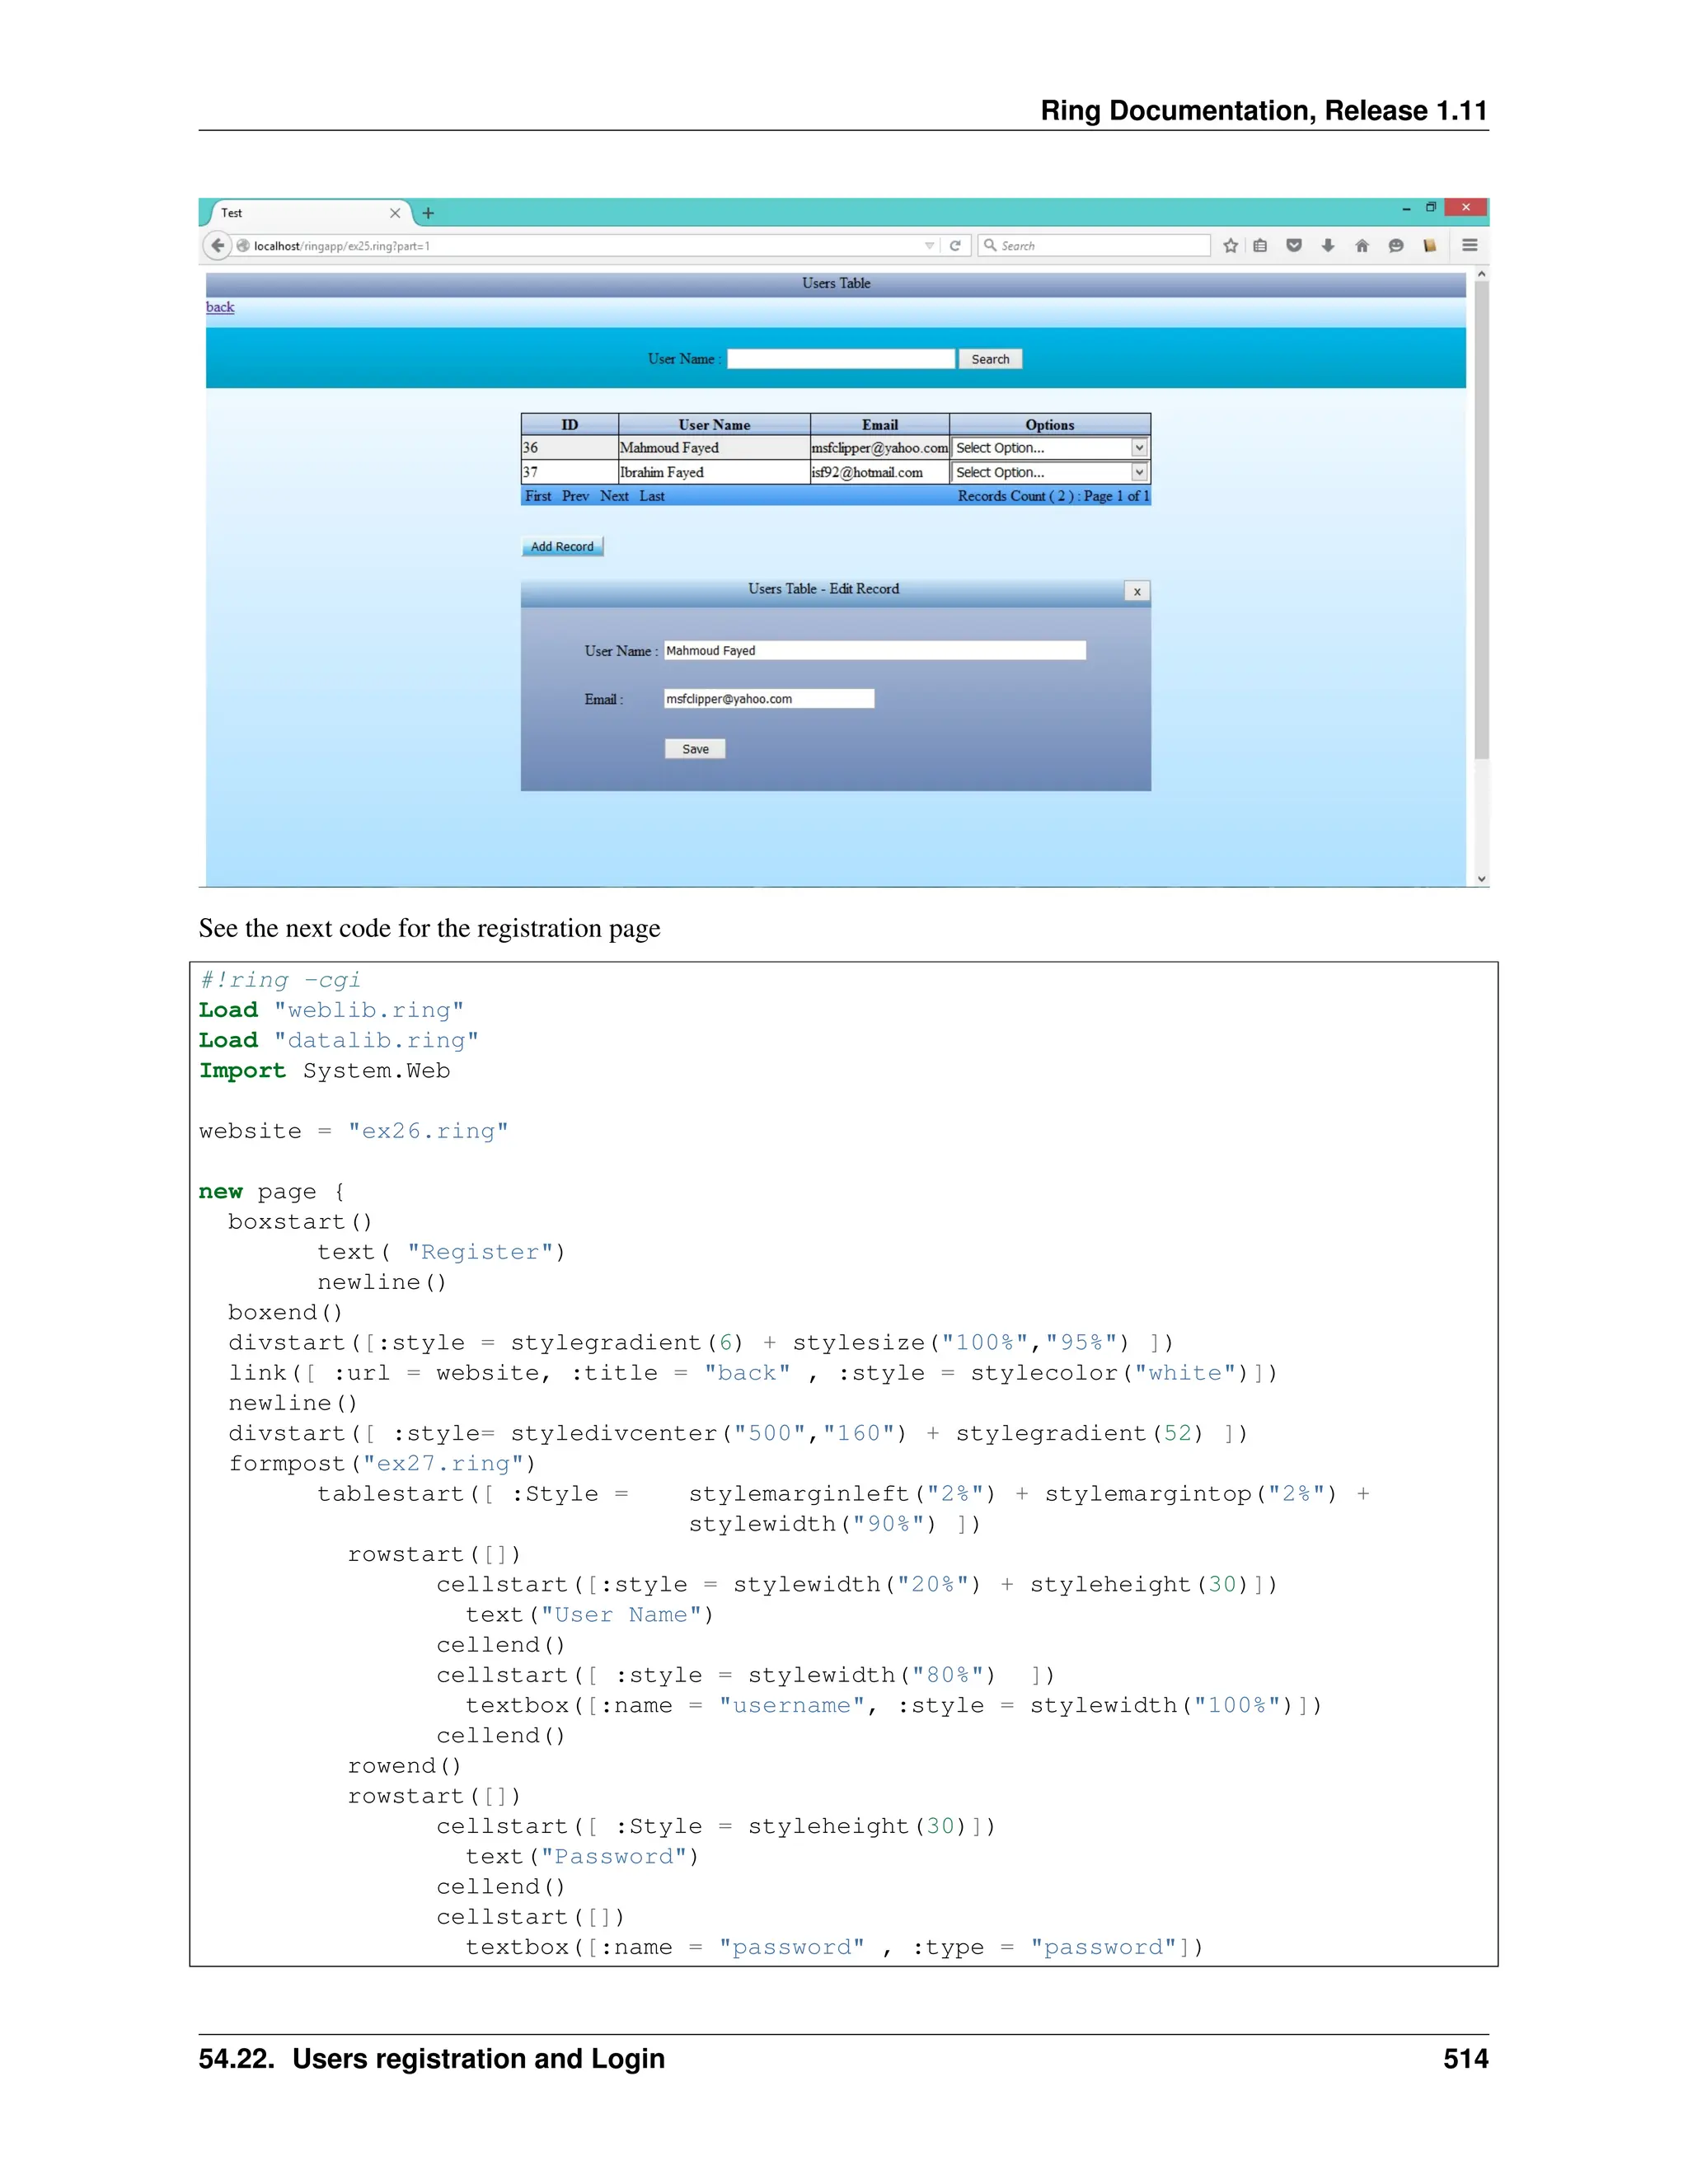Viewport: 1688px width, 2184px height.
Task: Bookmark this page with the star icon
Action: point(1231,245)
